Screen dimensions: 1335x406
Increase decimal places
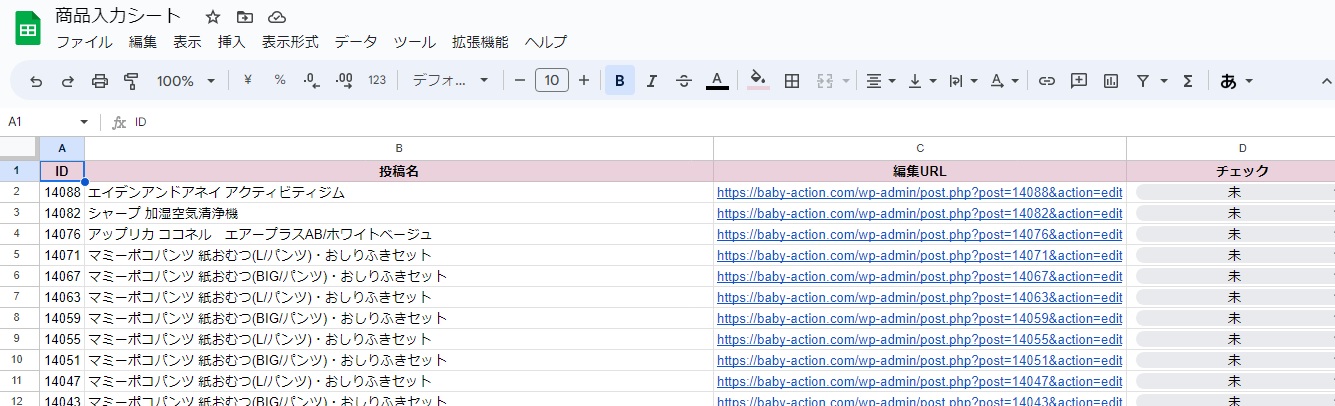click(x=344, y=81)
